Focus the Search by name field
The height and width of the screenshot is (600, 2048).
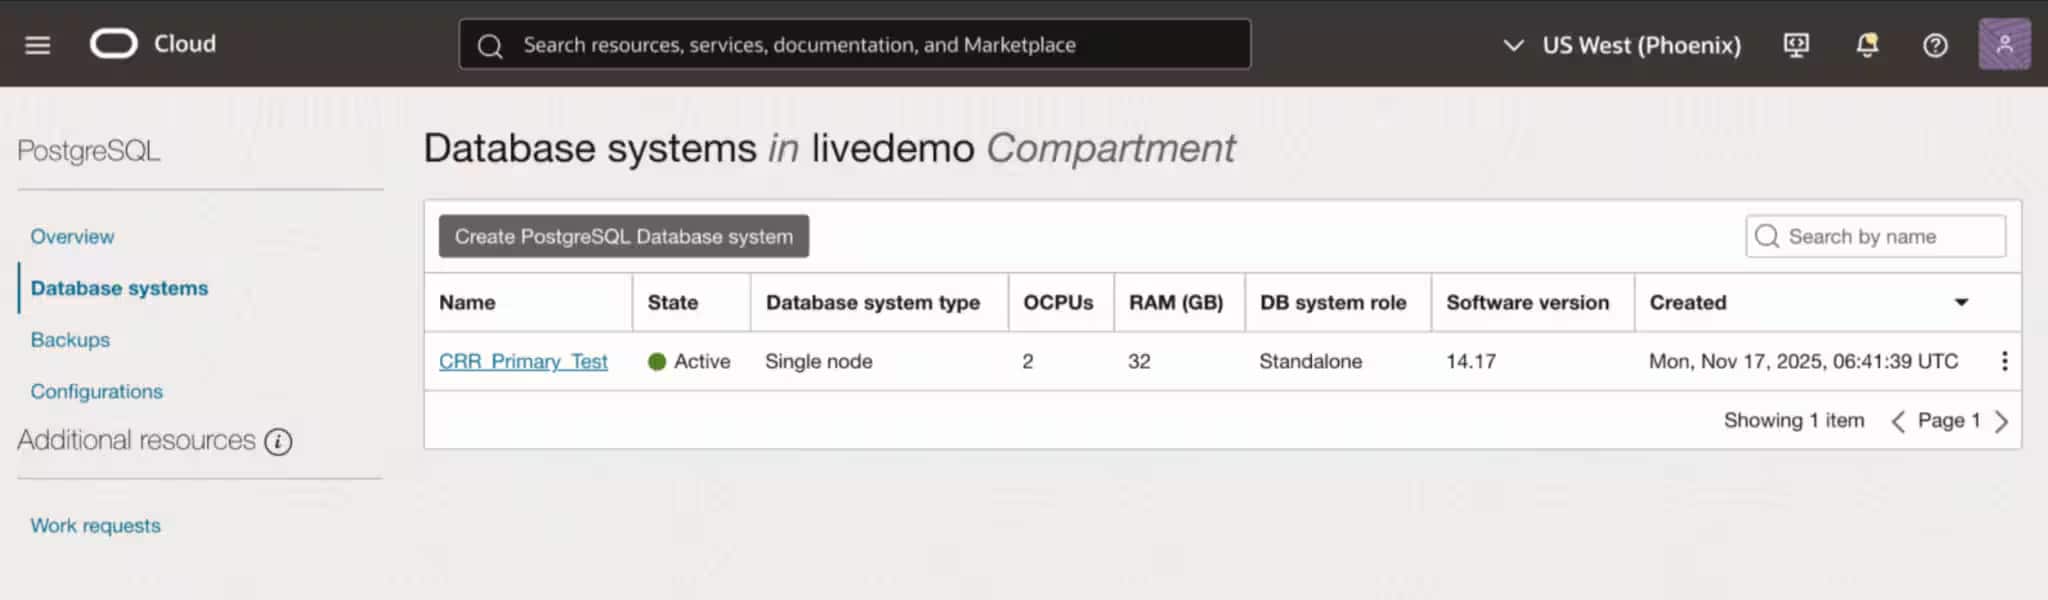click(1875, 236)
